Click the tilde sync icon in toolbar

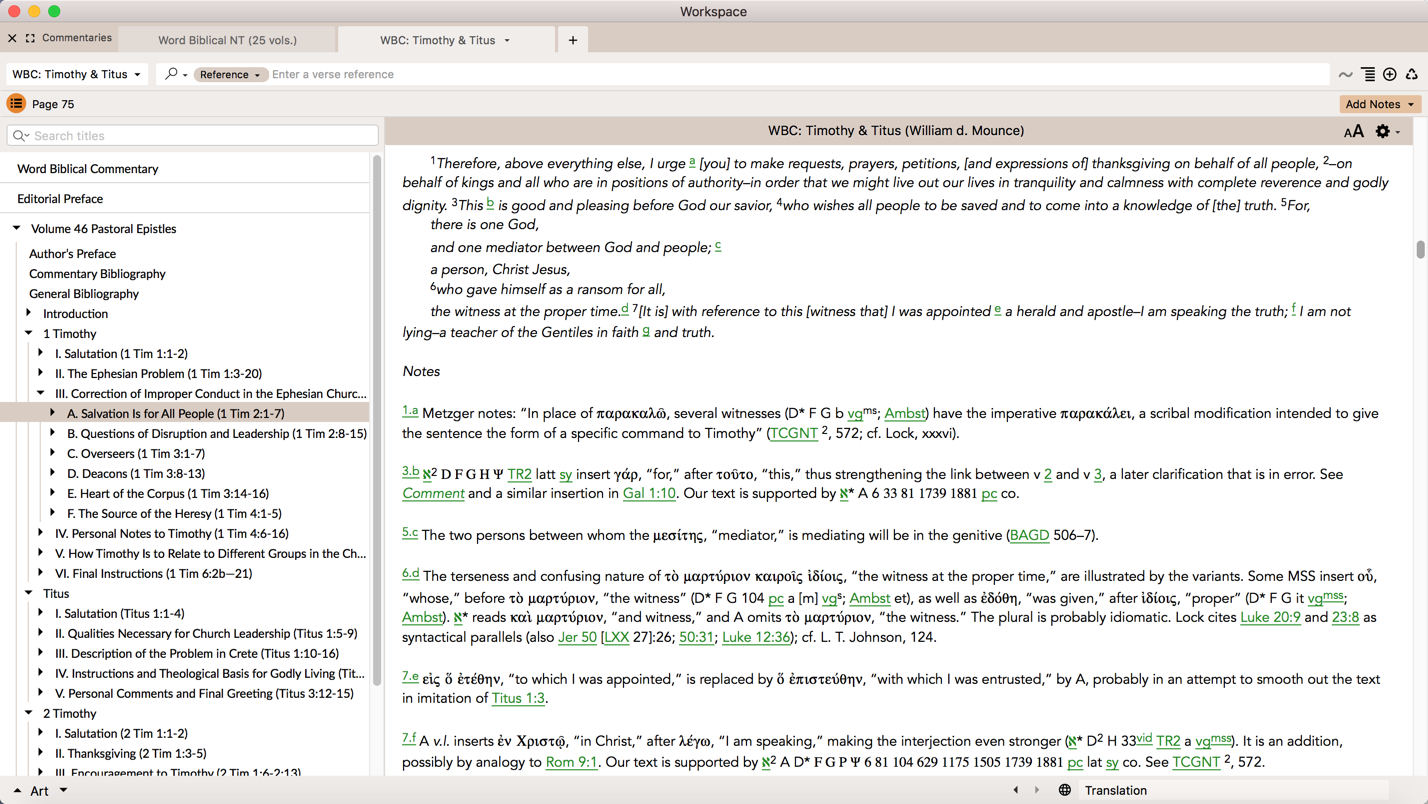click(x=1346, y=74)
